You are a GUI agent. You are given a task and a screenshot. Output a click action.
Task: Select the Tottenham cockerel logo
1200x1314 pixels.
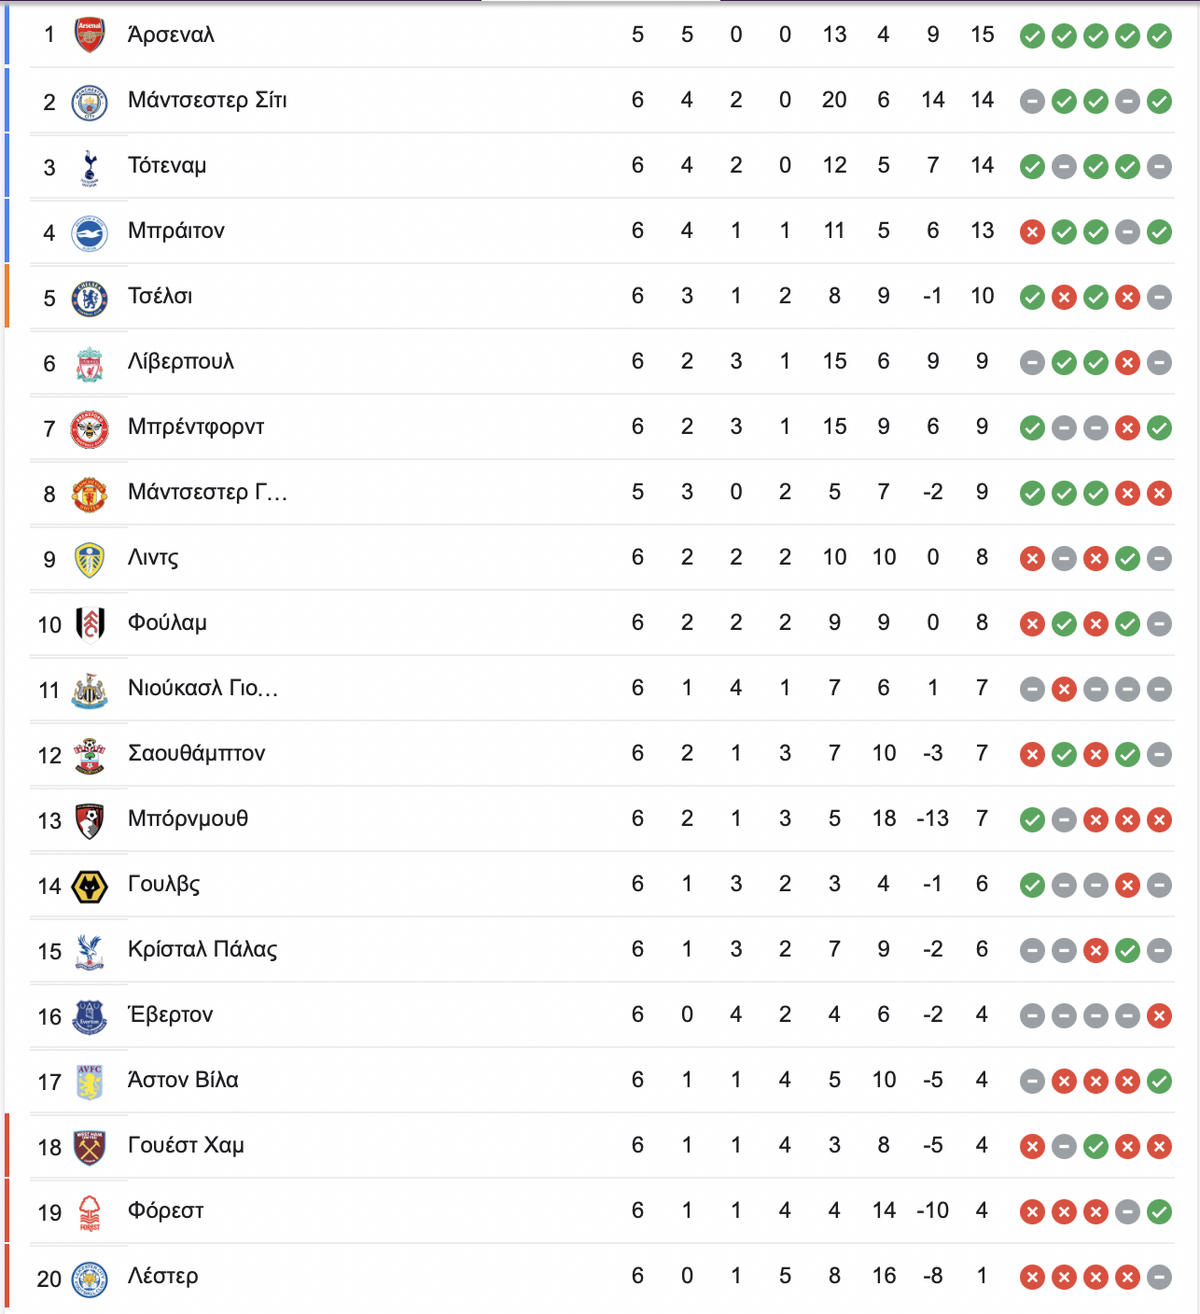(90, 168)
